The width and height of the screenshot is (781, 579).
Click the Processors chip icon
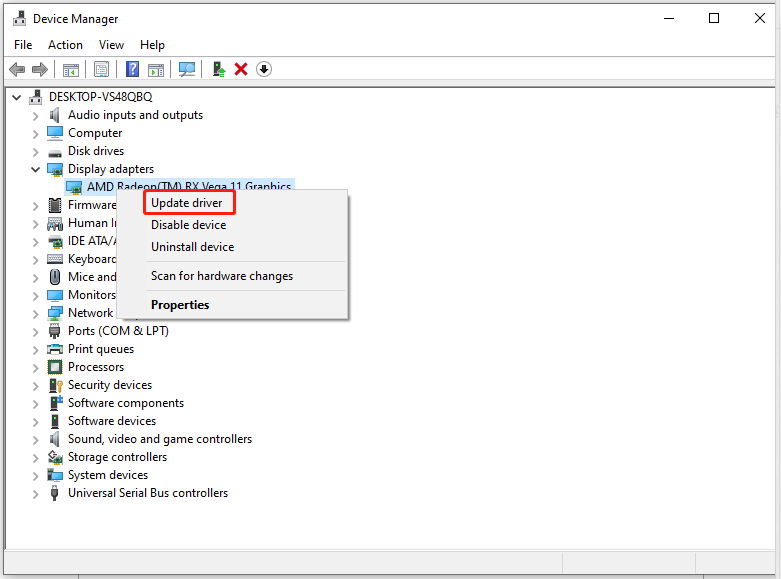tap(55, 367)
